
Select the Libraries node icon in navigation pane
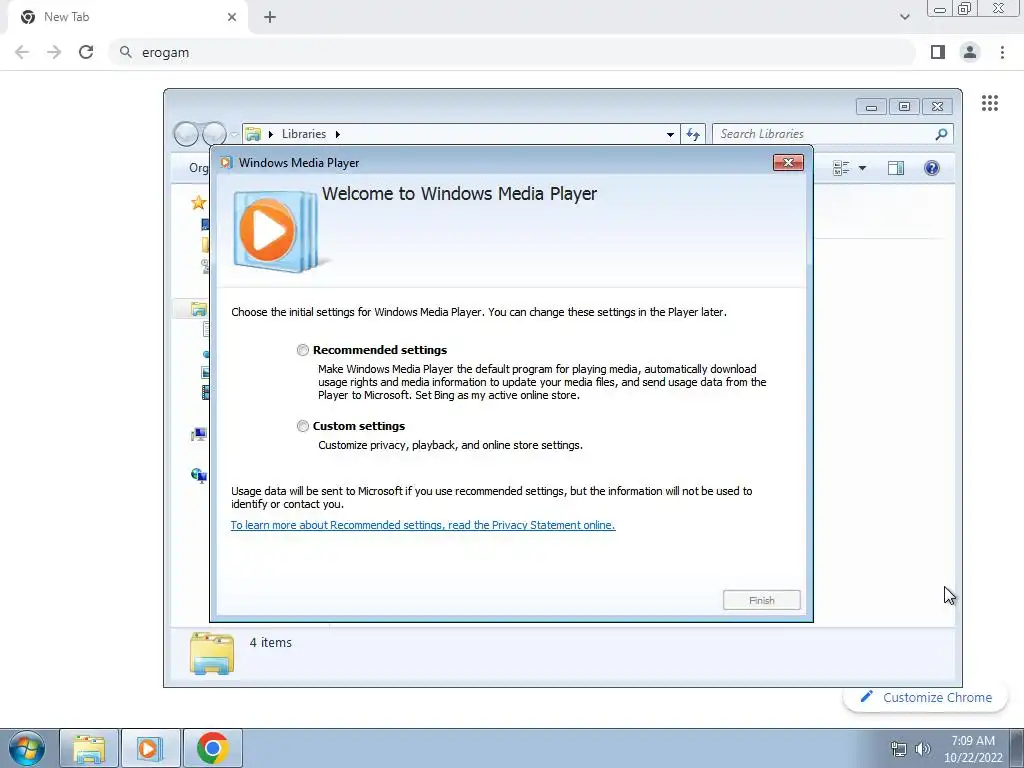tap(199, 309)
